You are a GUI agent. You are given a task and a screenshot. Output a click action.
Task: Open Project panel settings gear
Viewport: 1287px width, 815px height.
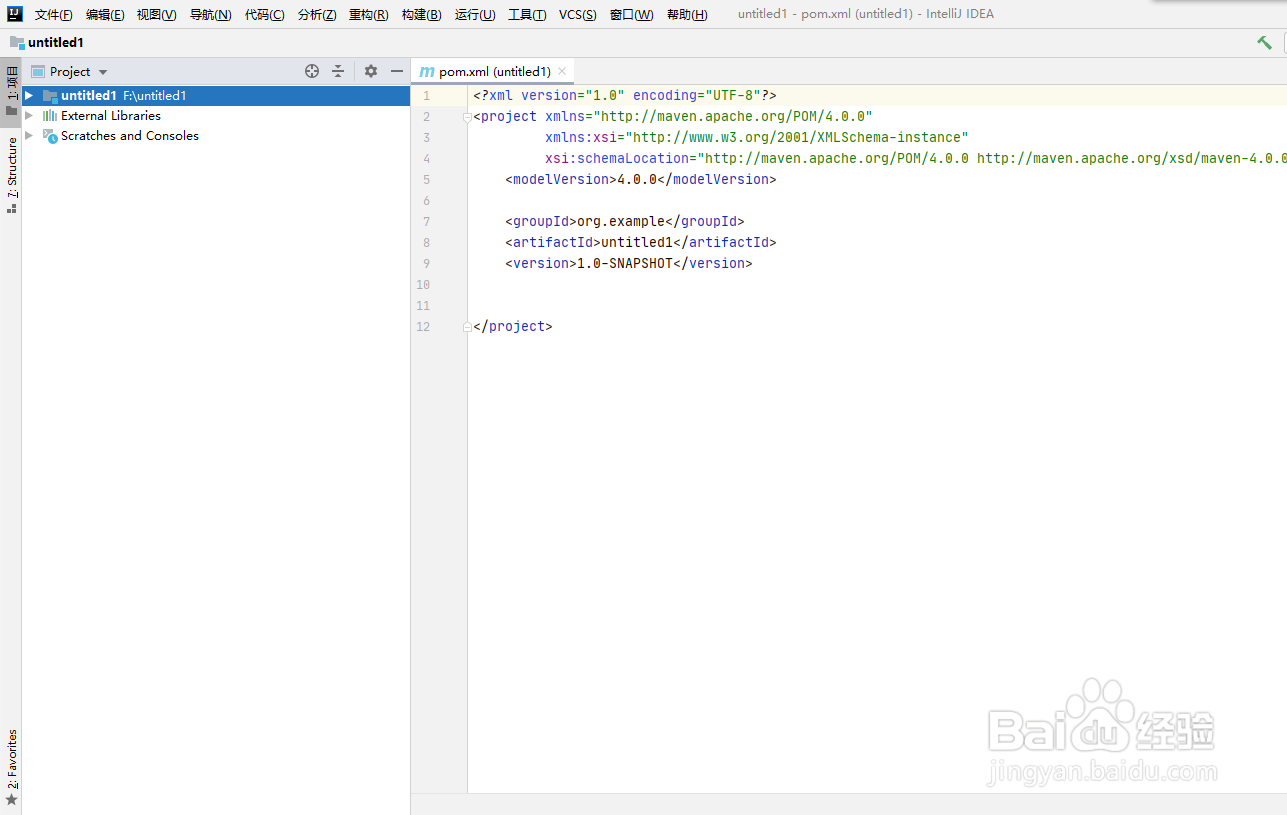tap(371, 71)
